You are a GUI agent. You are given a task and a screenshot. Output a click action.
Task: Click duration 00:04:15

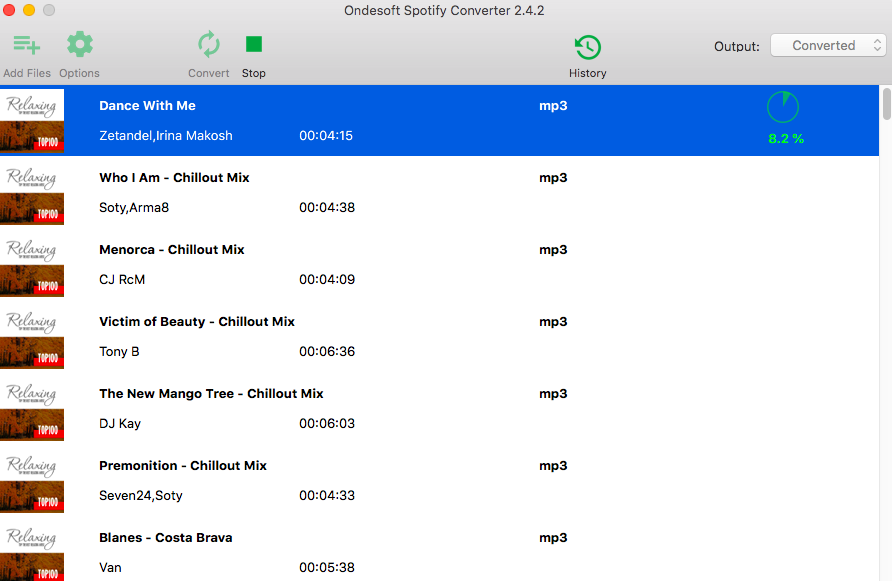click(326, 136)
